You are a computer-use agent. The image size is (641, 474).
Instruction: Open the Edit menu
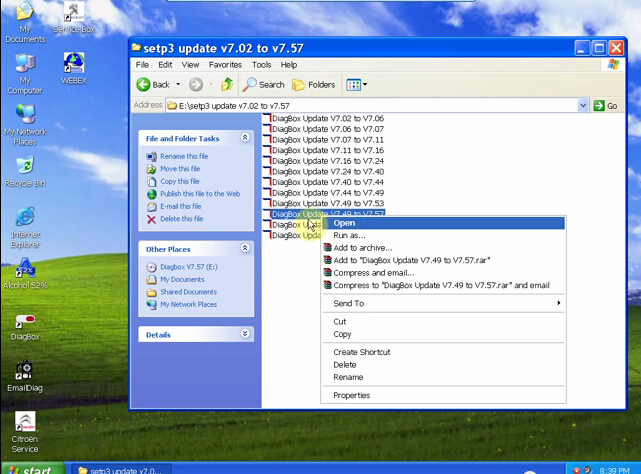click(x=165, y=65)
